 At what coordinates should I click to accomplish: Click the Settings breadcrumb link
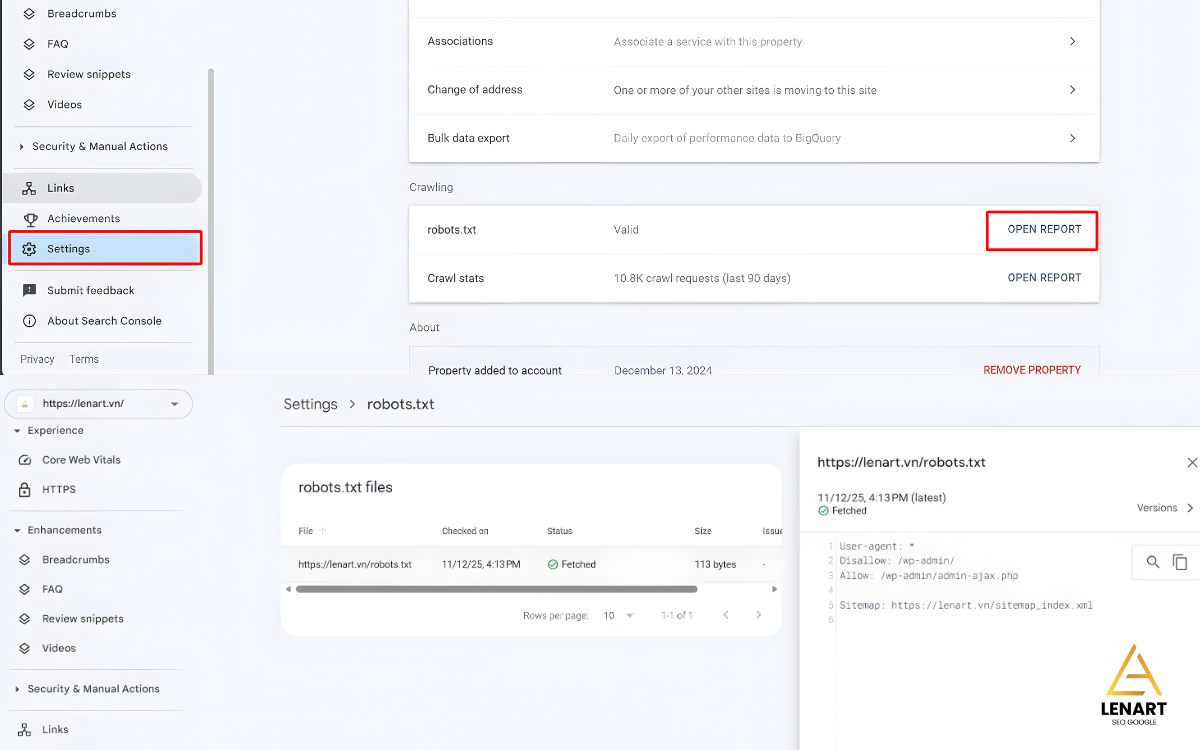310,404
